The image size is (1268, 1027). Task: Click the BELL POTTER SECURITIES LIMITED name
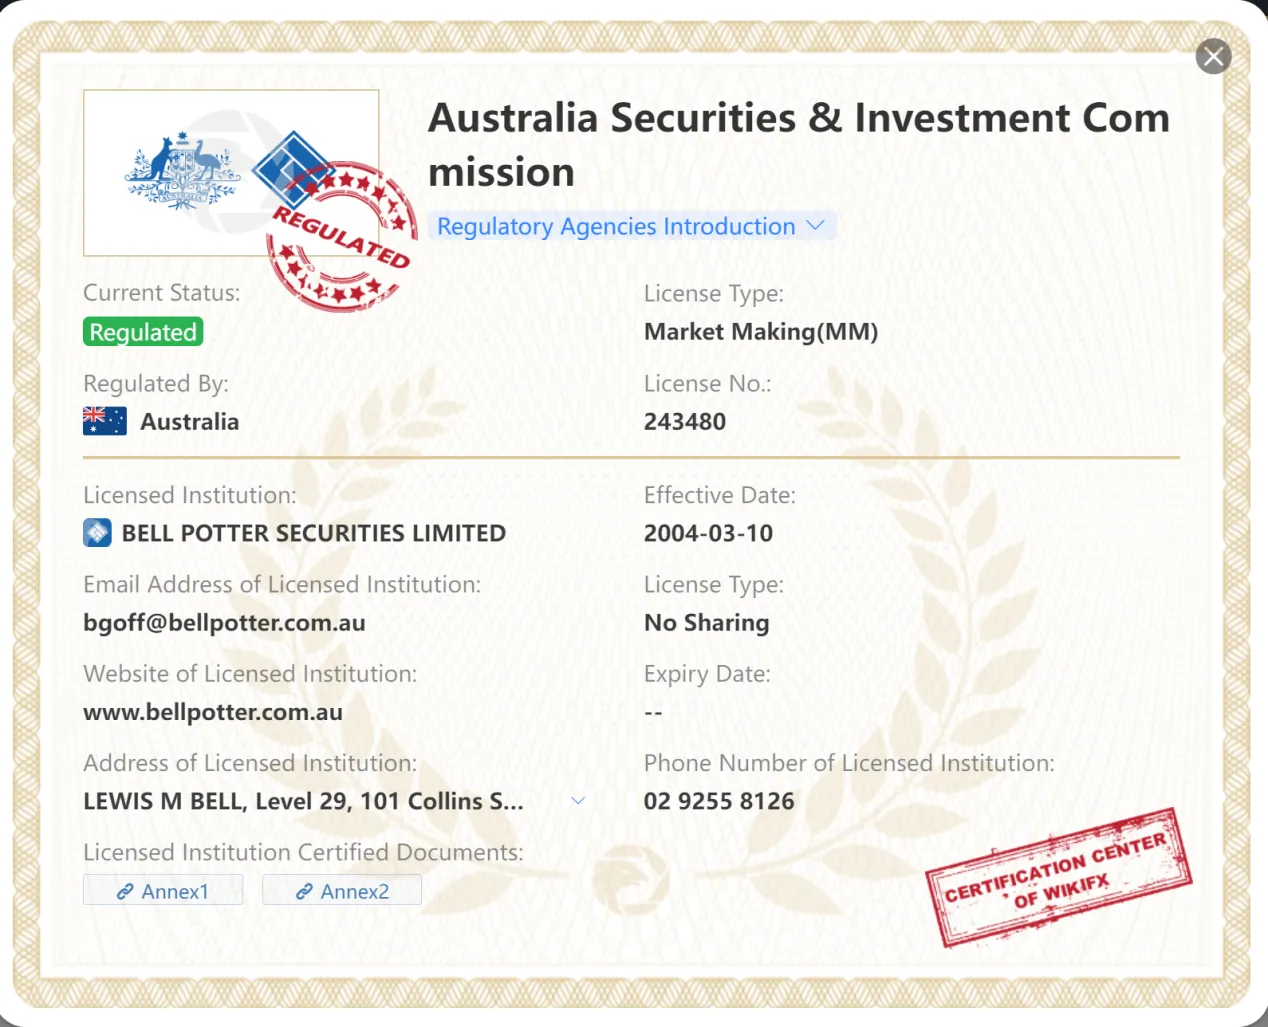tap(314, 533)
